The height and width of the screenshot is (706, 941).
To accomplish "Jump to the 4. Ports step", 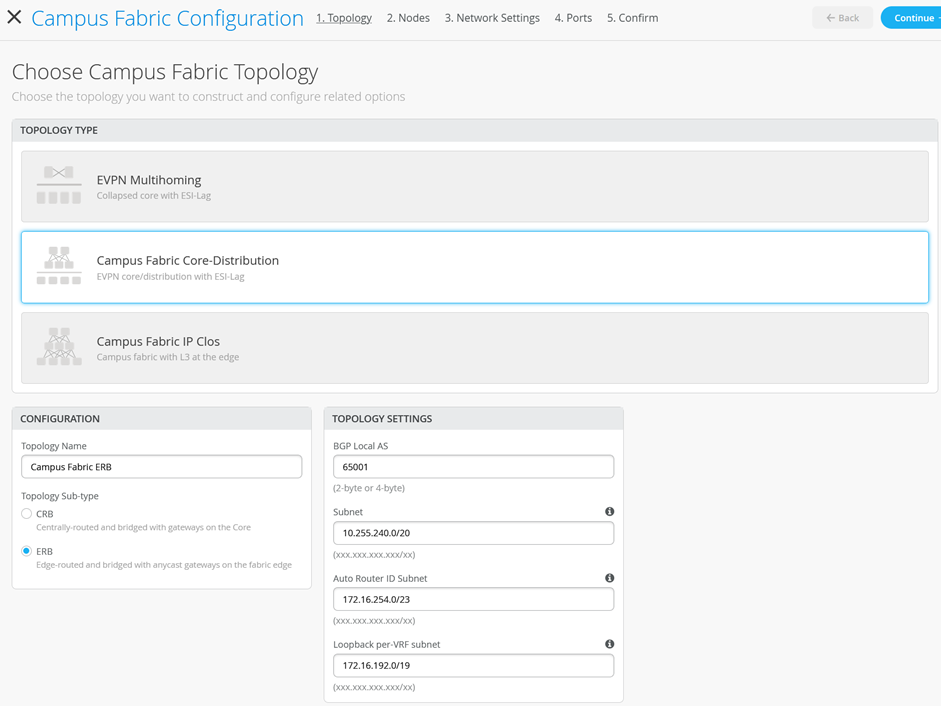I will [x=573, y=18].
